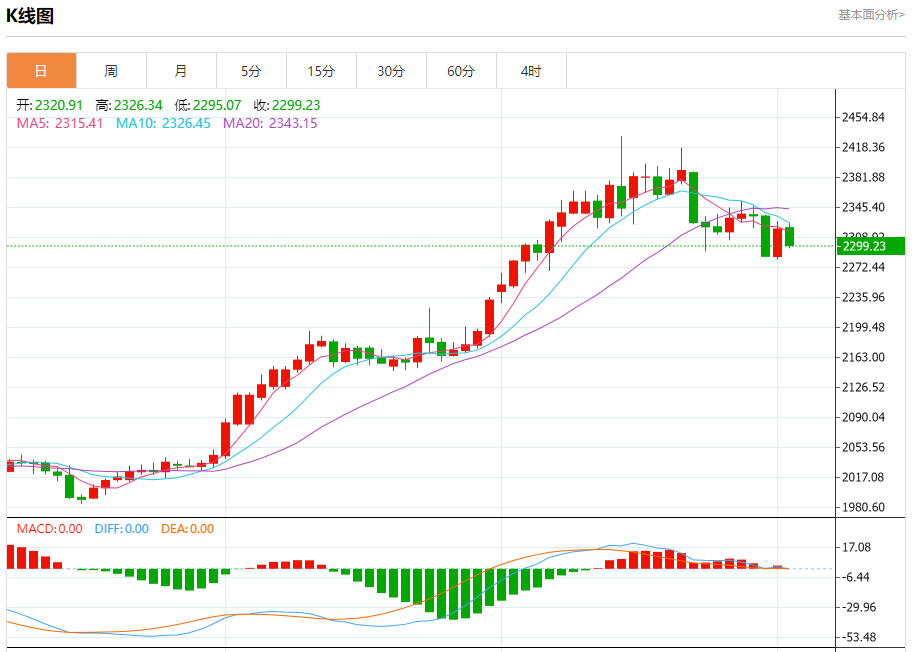Click the -6.44 MACD axis label

(855, 577)
